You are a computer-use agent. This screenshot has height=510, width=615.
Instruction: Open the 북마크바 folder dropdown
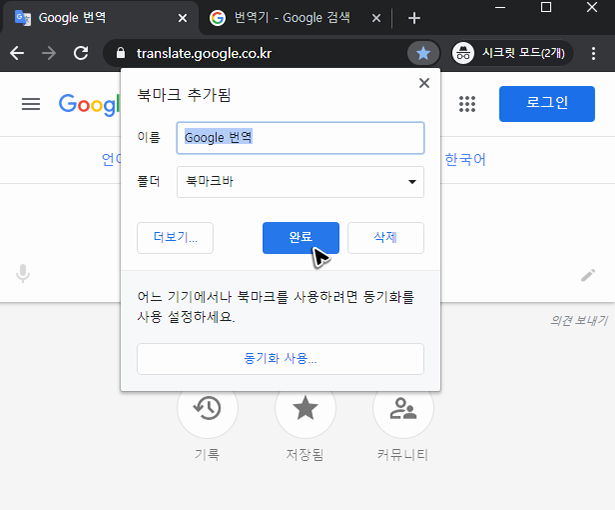pyautogui.click(x=300, y=182)
